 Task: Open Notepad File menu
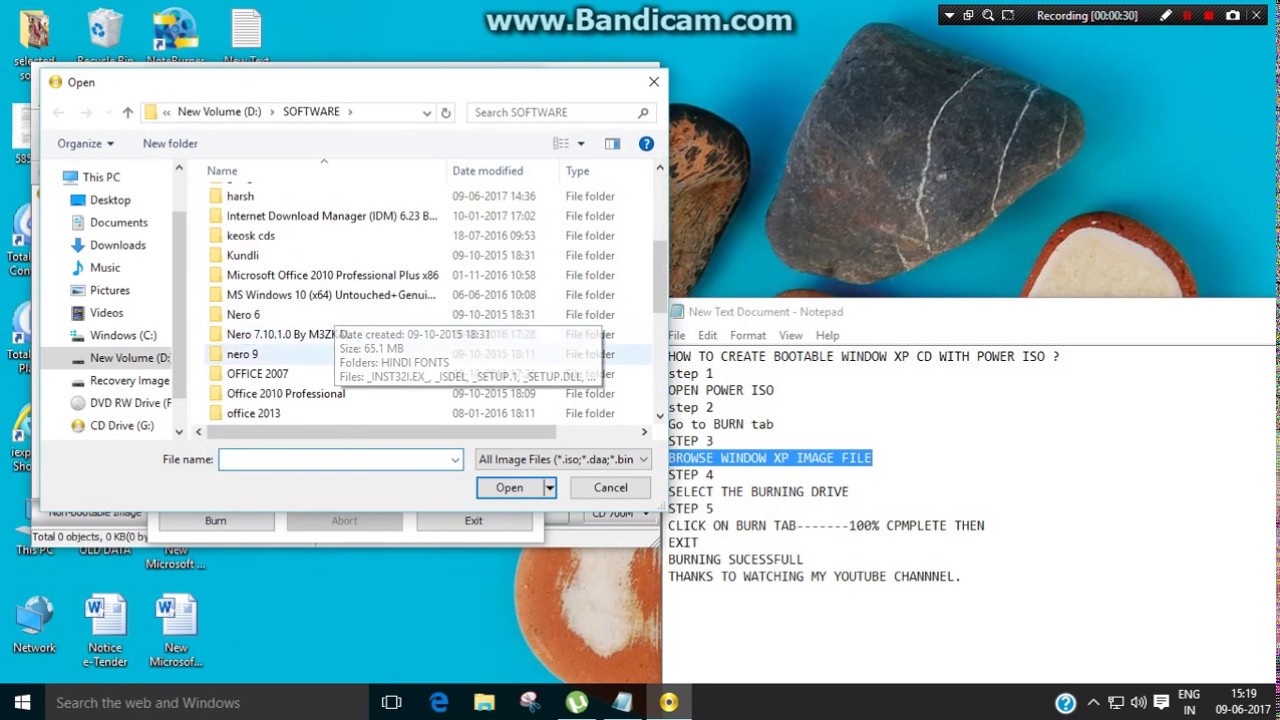[677, 335]
